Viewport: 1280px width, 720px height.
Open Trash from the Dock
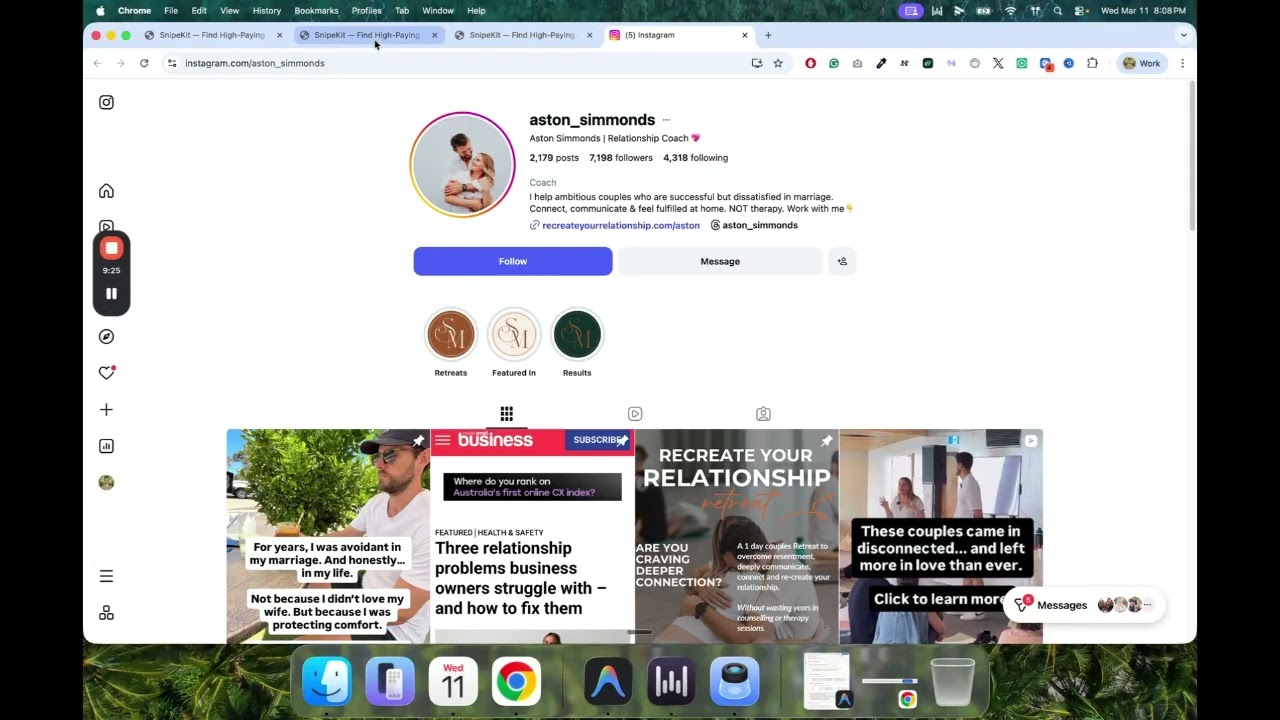(952, 681)
